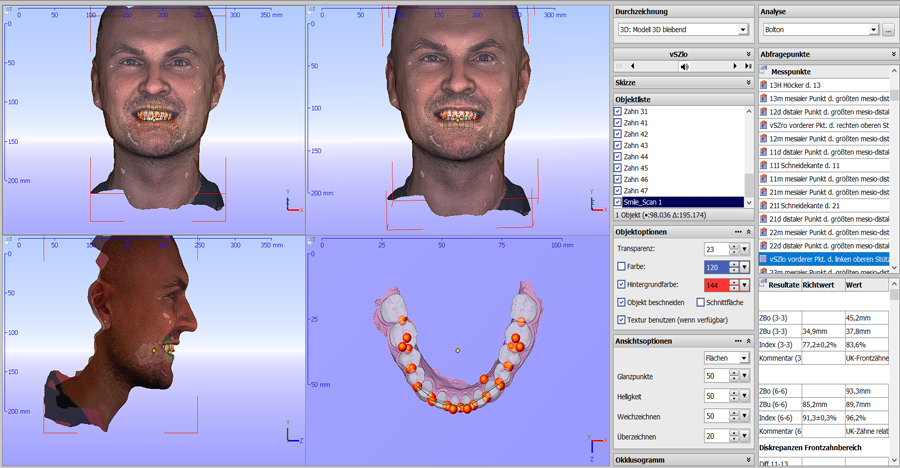Toggle Smile_Scan 1 checkbox

(x=618, y=202)
